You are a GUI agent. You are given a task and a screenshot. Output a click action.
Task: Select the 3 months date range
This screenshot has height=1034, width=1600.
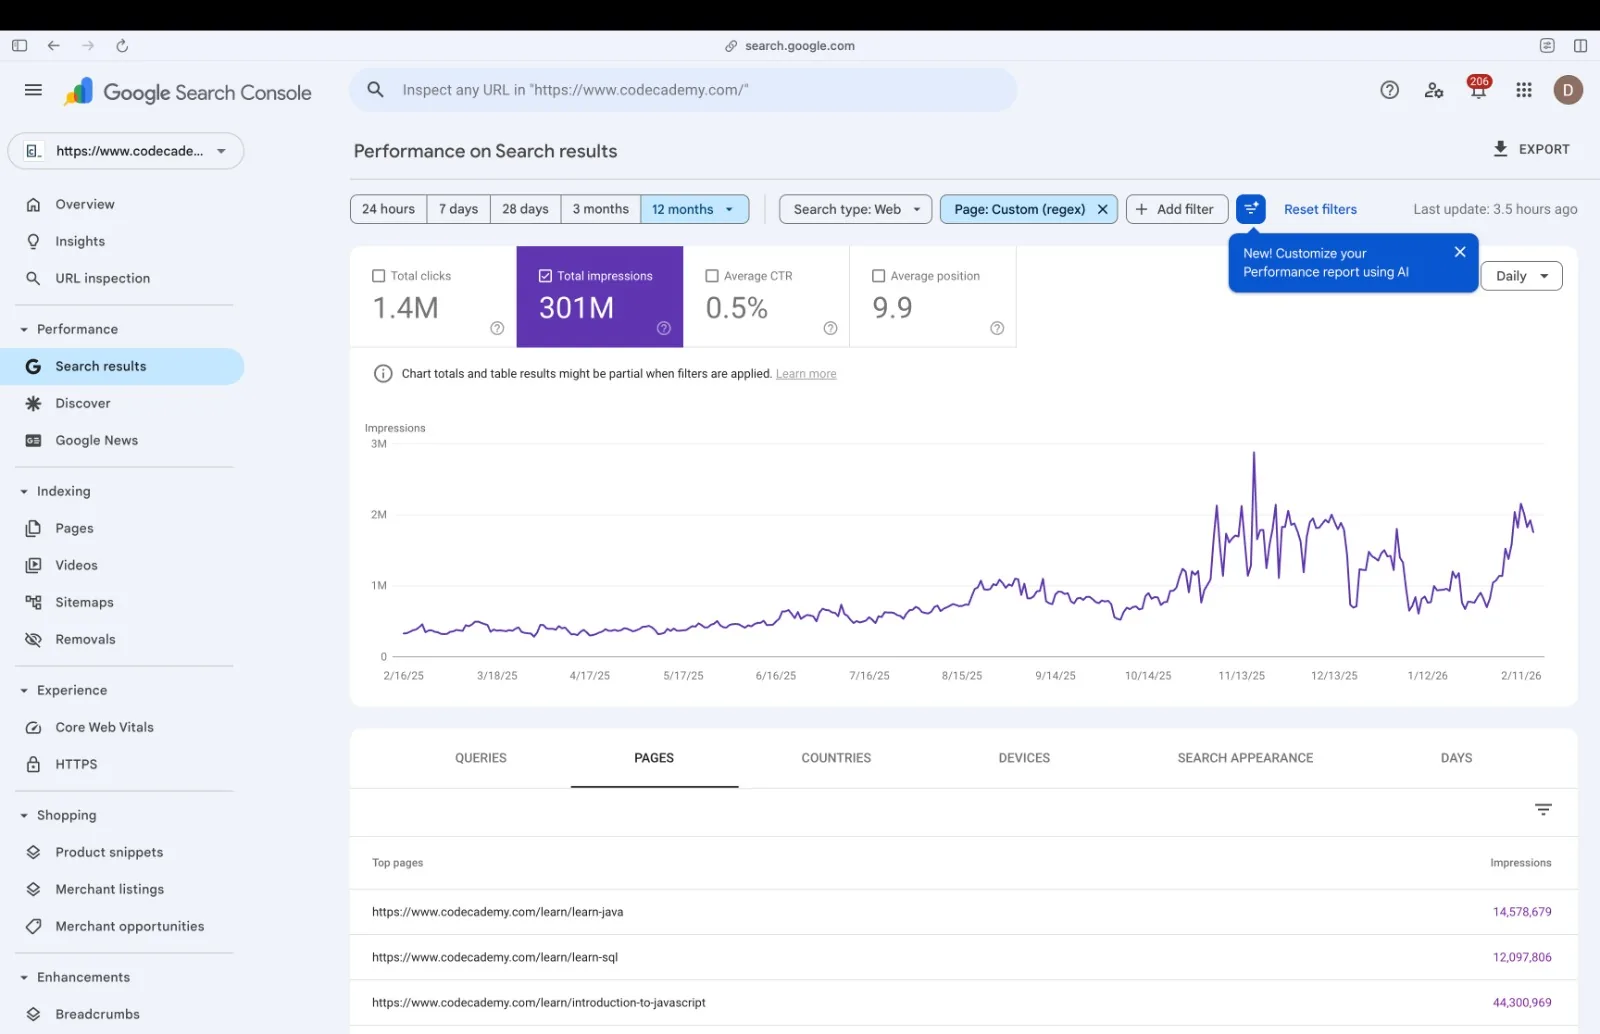(601, 209)
